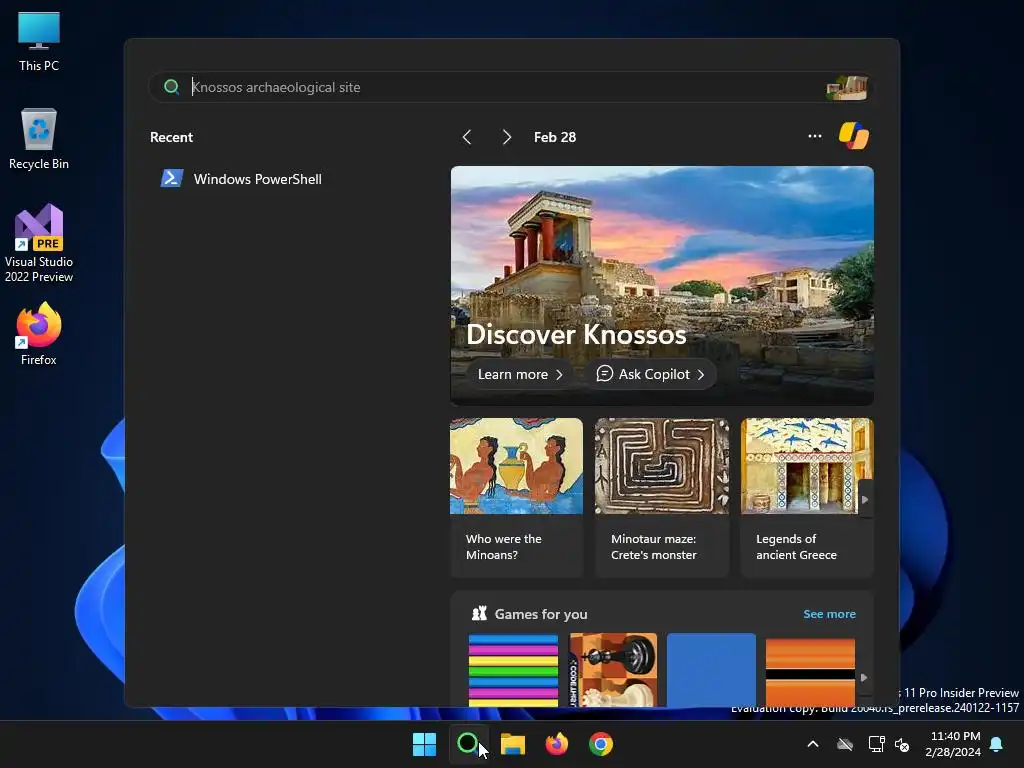Viewport: 1024px width, 768px height.
Task: Open the Windows Start button
Action: tap(424, 744)
